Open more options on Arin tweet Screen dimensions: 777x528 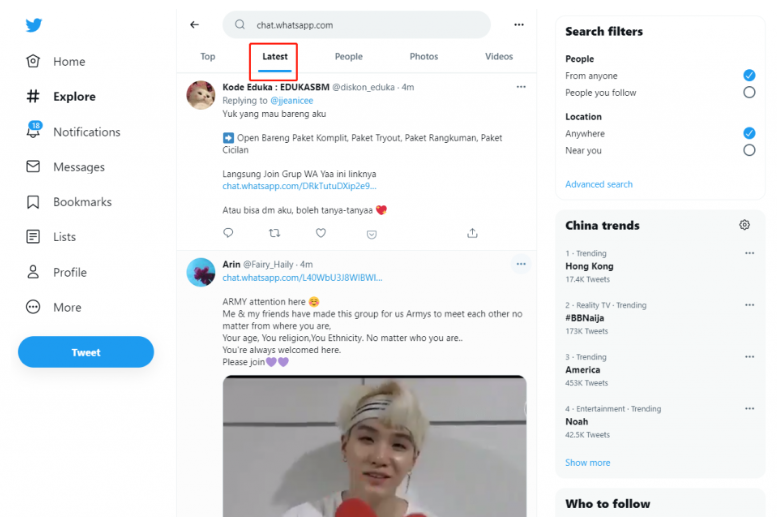pyautogui.click(x=521, y=264)
